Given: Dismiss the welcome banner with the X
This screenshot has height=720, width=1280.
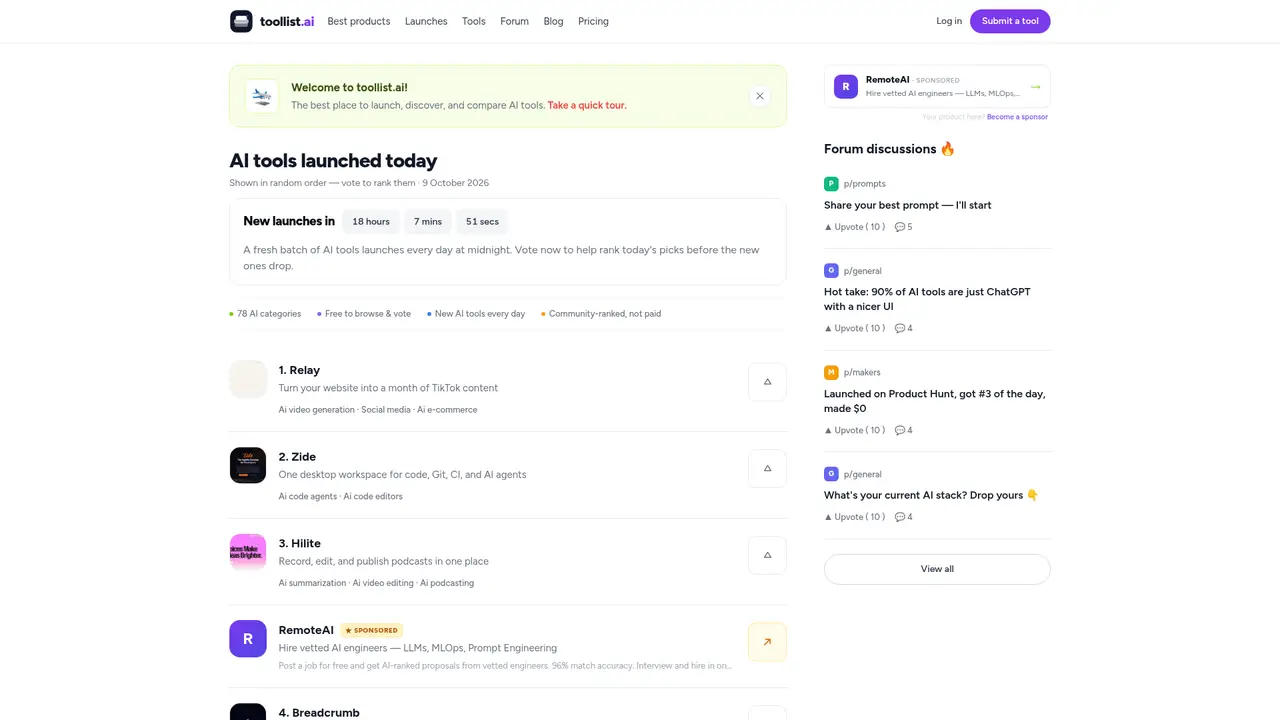Looking at the screenshot, I should pyautogui.click(x=760, y=96).
